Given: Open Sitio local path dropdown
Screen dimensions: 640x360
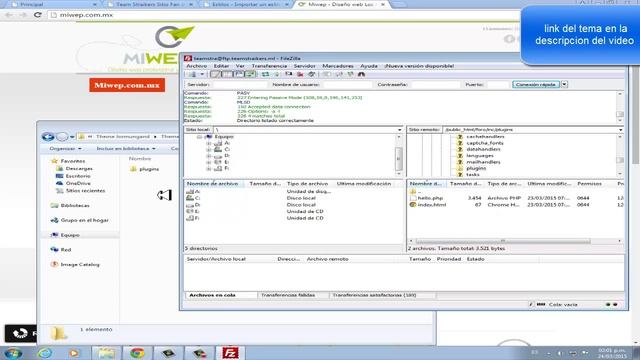Looking at the screenshot, I should (400, 130).
